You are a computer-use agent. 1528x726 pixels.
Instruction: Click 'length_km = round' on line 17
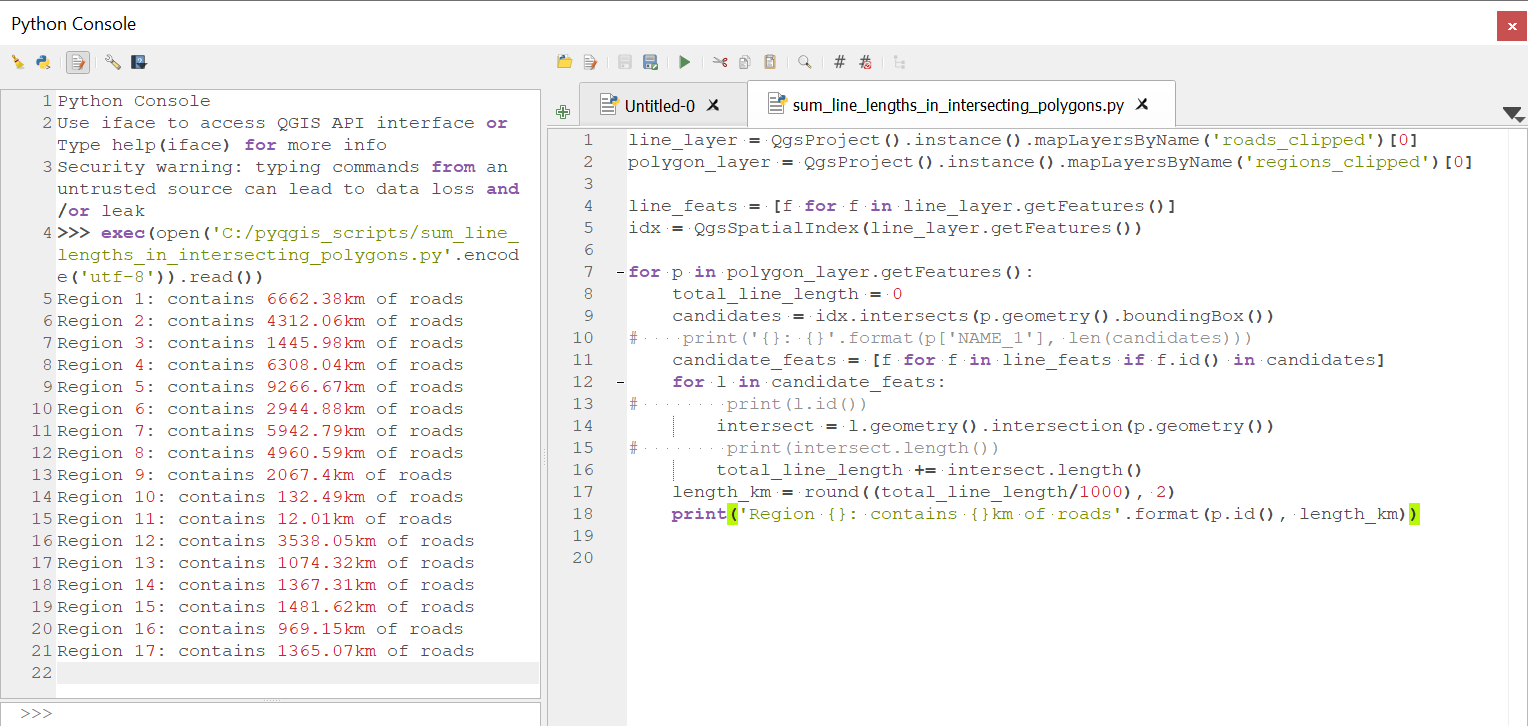coord(765,492)
